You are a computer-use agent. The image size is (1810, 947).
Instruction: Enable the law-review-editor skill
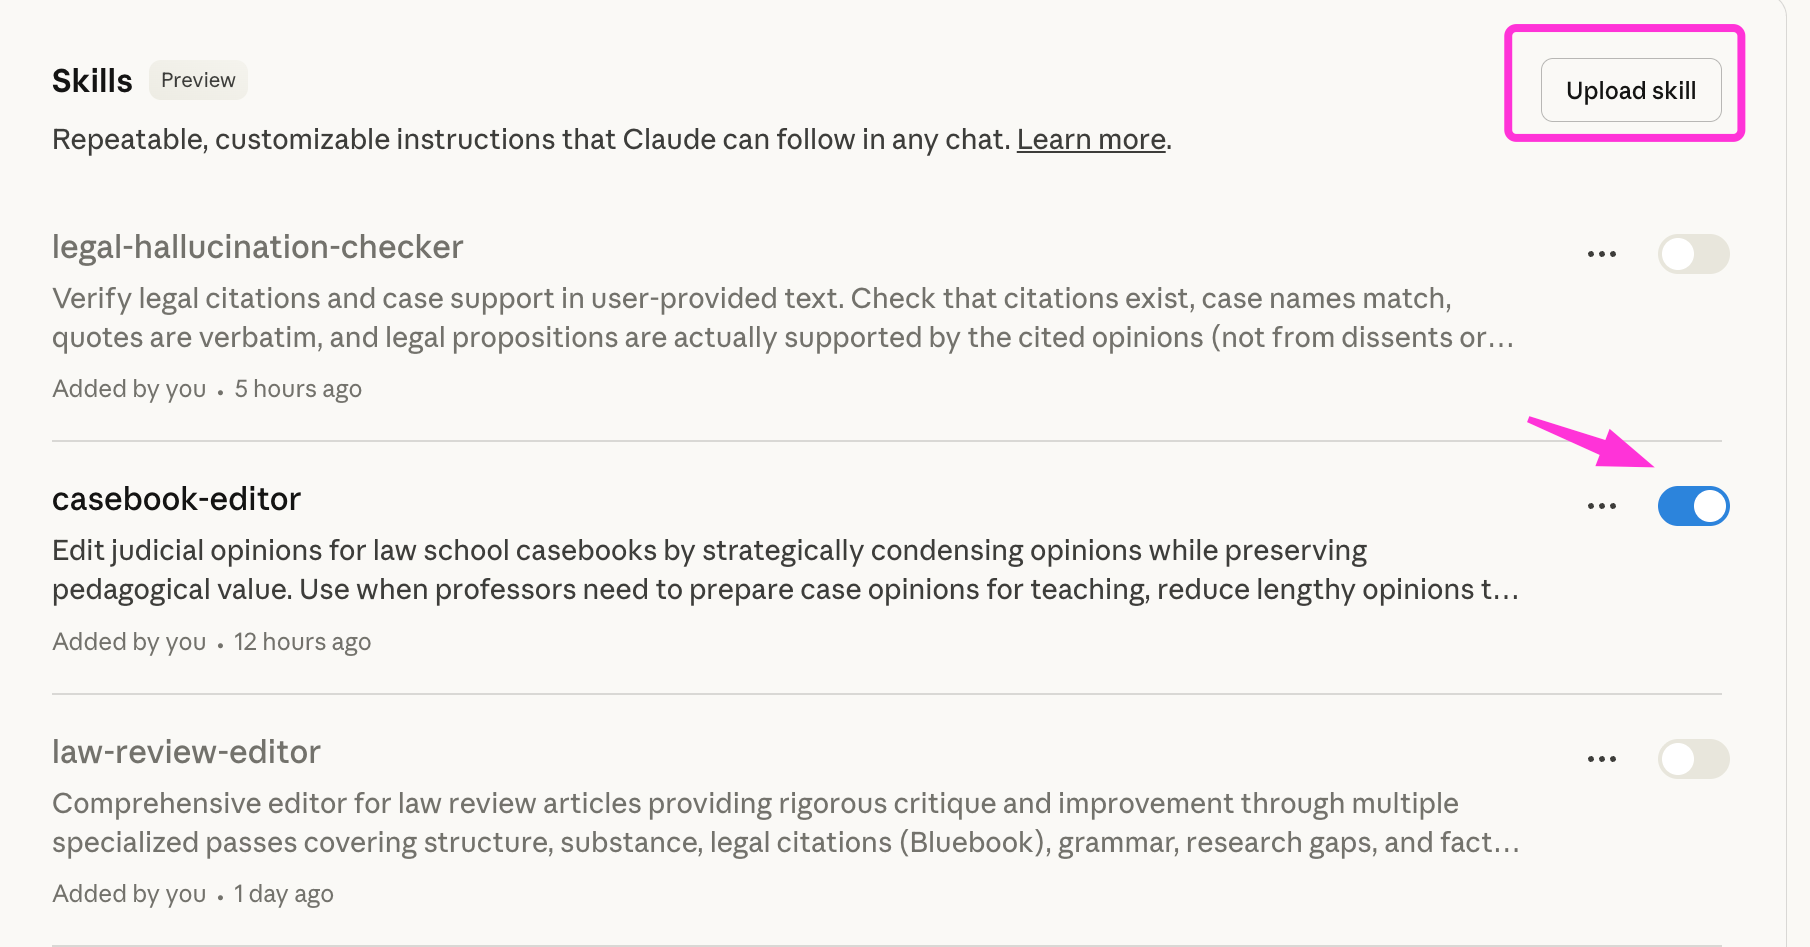1693,758
